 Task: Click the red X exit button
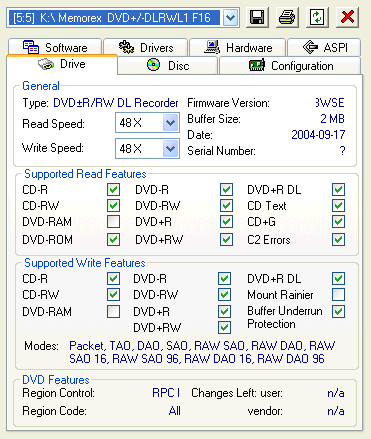347,17
